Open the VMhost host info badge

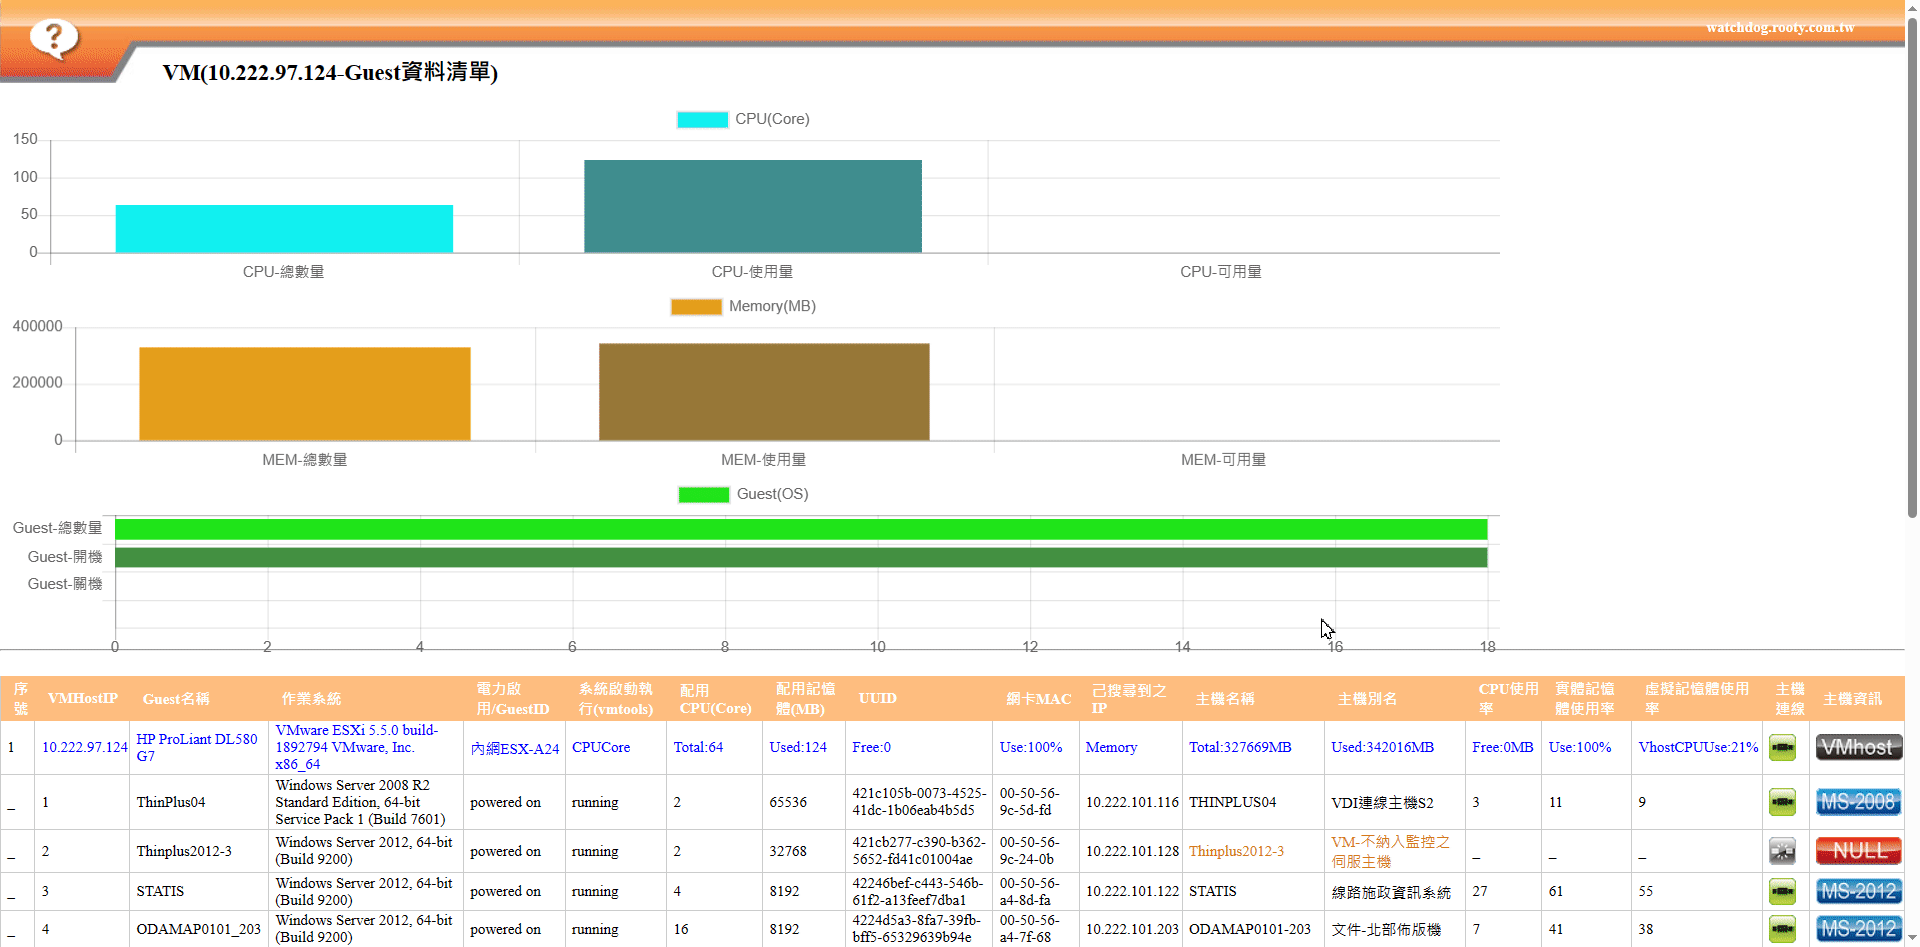click(x=1858, y=748)
